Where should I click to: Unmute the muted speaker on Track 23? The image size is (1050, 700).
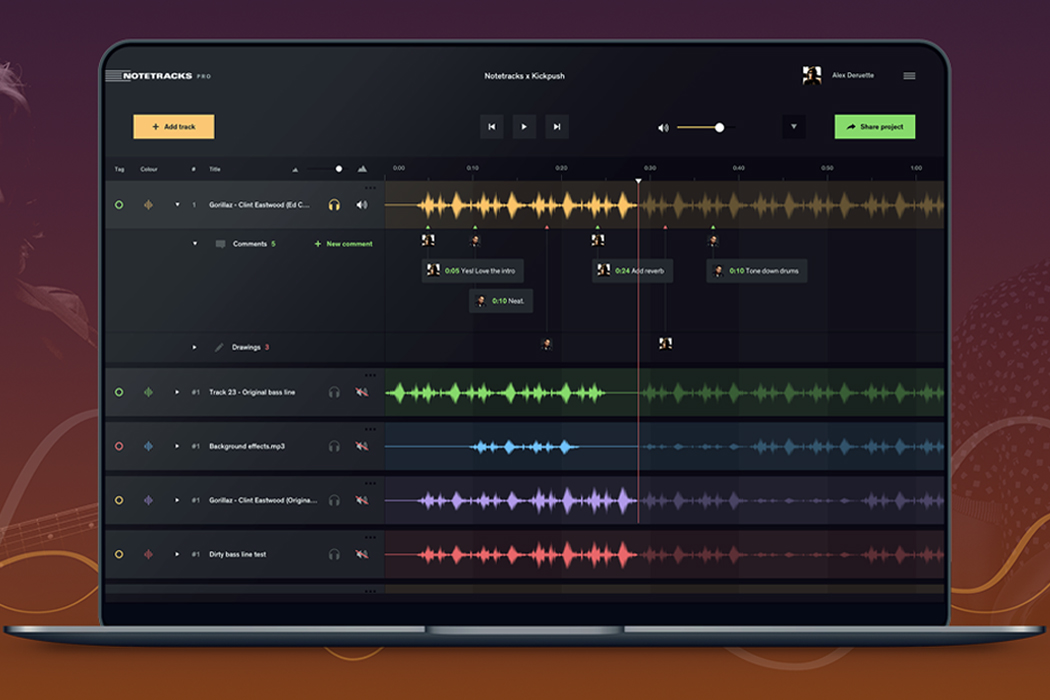360,391
